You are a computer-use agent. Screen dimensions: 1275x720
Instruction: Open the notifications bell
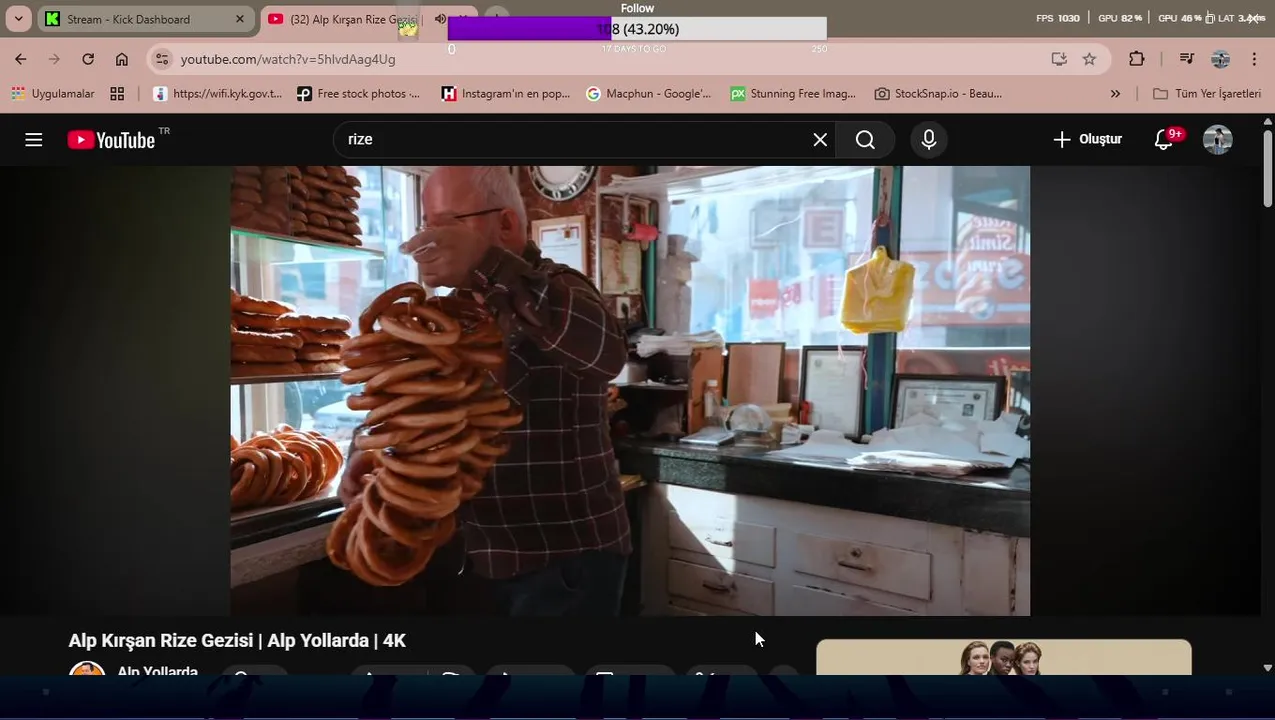click(1164, 140)
